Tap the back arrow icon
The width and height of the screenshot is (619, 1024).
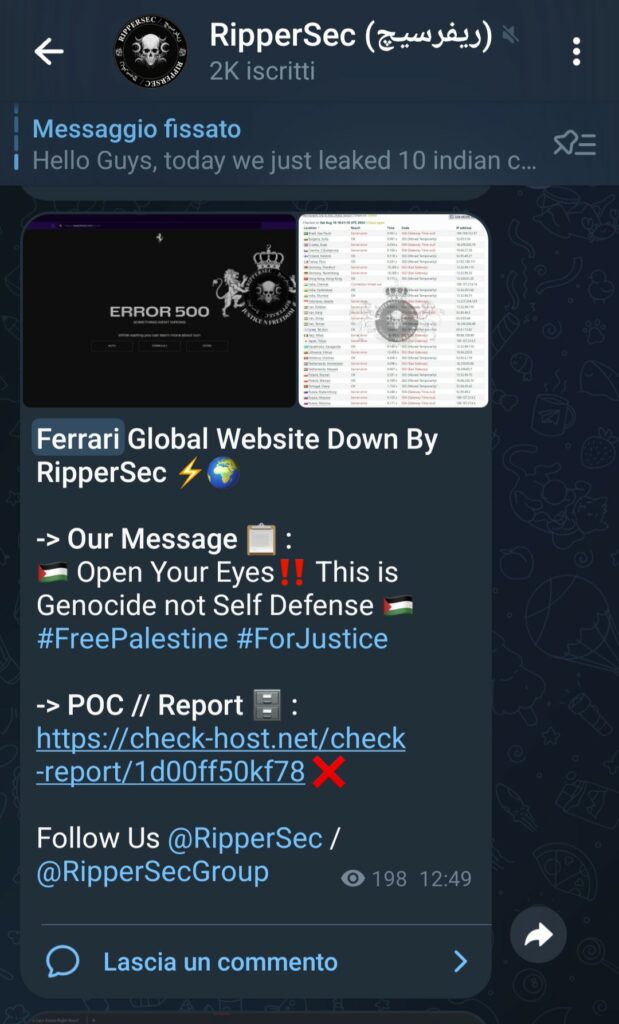tap(49, 51)
